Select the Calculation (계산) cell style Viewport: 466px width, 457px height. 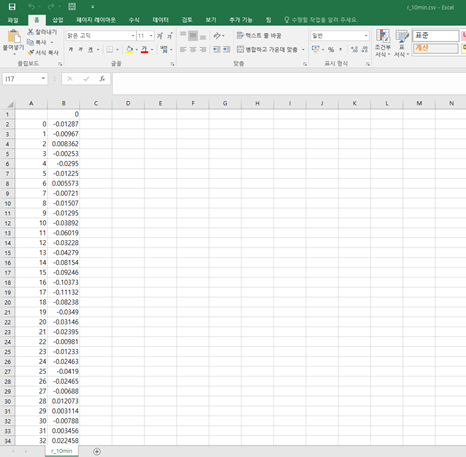[x=436, y=48]
